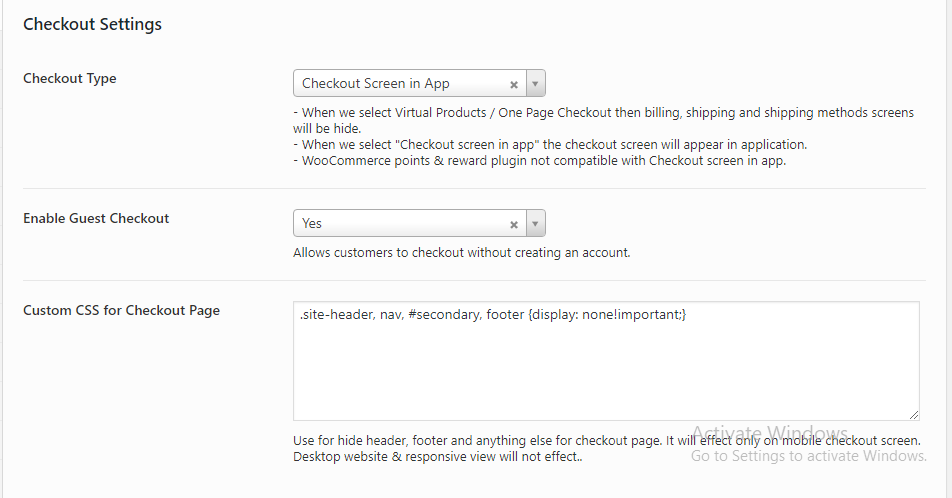Click the WooCommerce points & reward compatibility note
The width and height of the screenshot is (952, 498).
tap(540, 161)
